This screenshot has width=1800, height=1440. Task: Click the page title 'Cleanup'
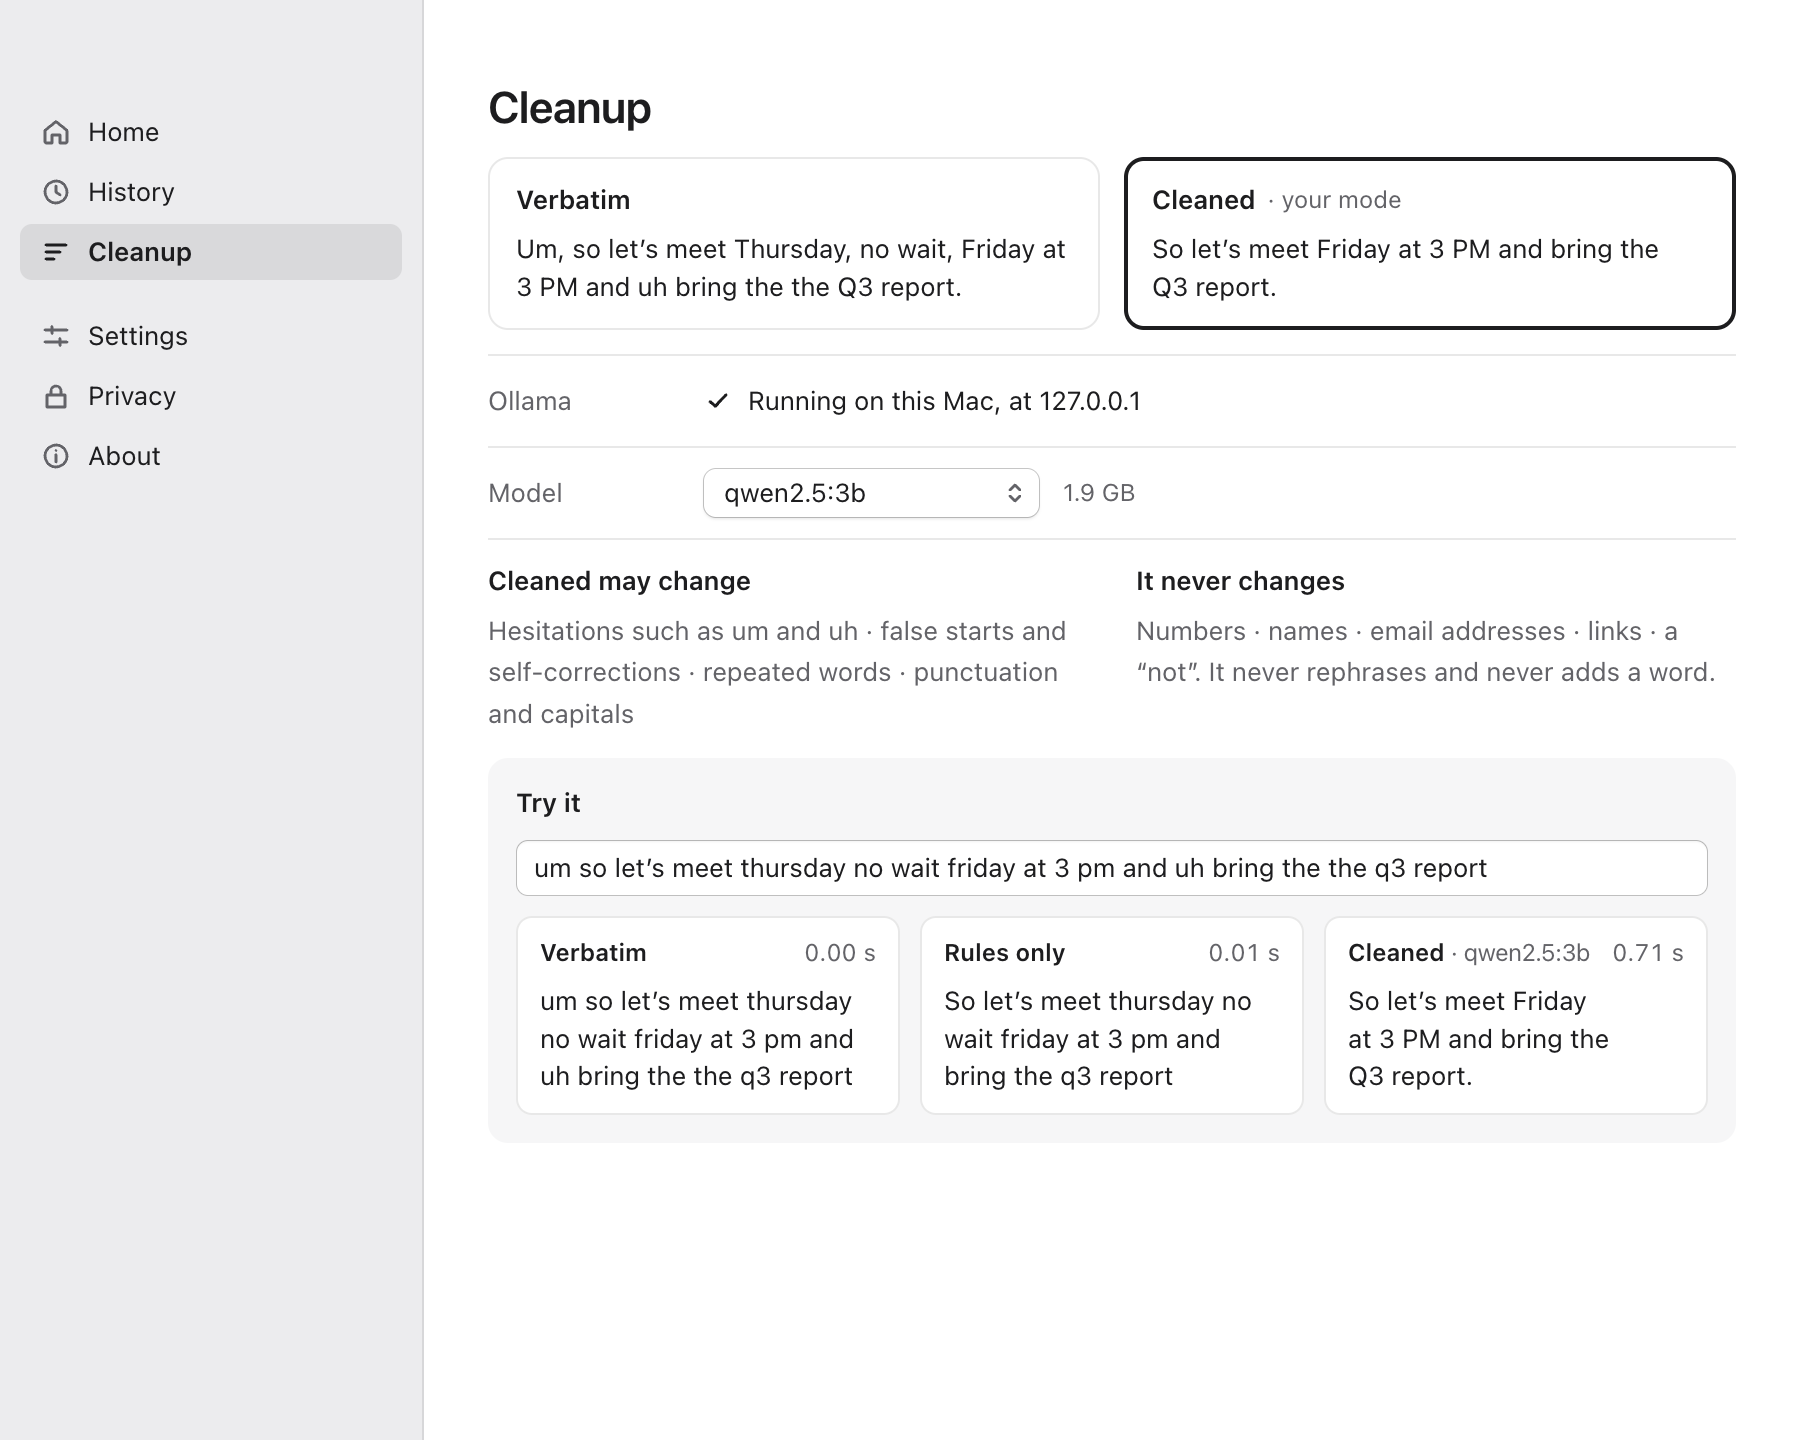pyautogui.click(x=569, y=108)
